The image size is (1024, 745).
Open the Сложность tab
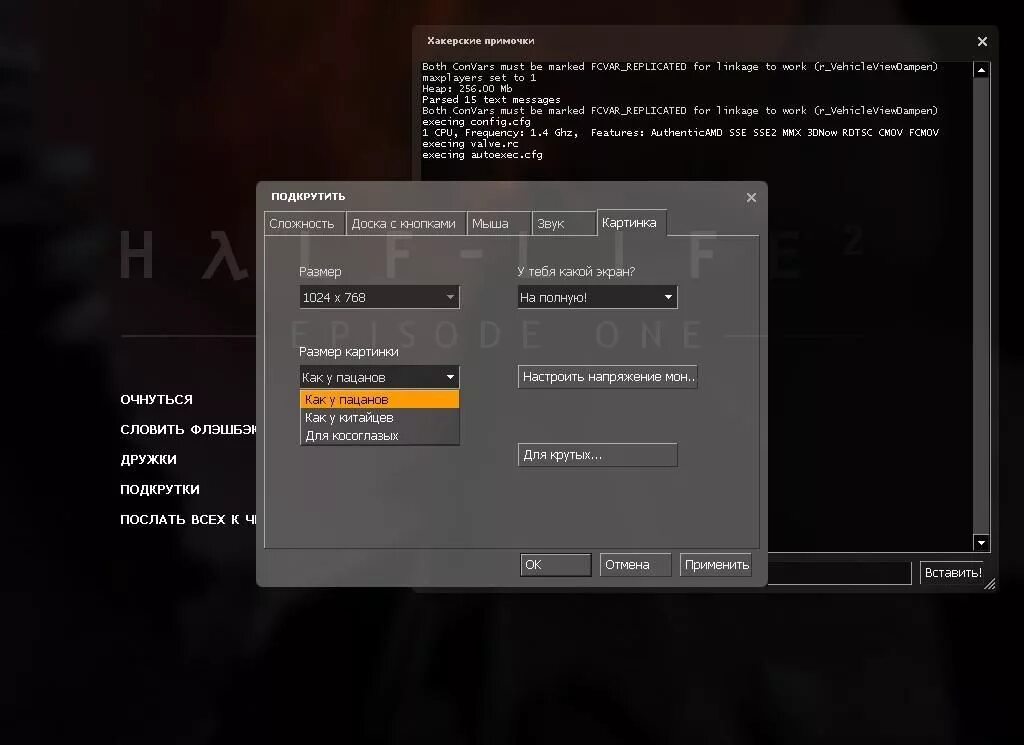[304, 223]
